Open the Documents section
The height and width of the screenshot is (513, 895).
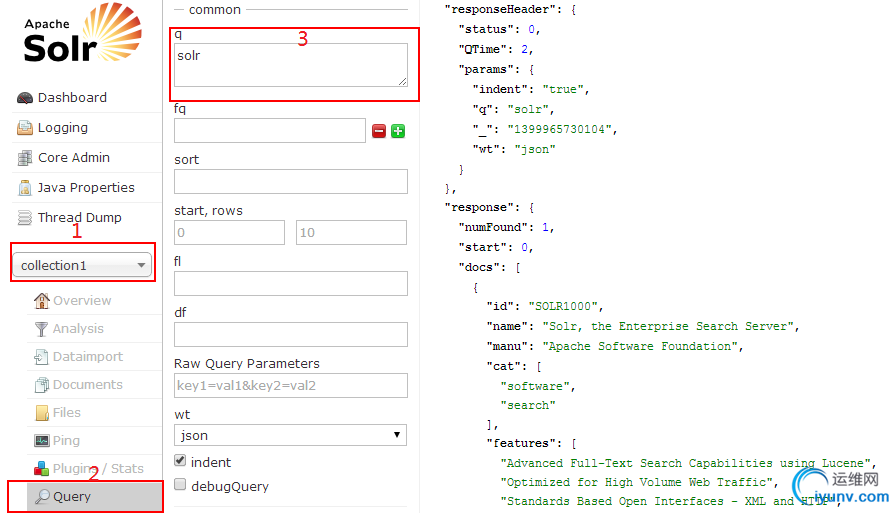click(x=88, y=385)
